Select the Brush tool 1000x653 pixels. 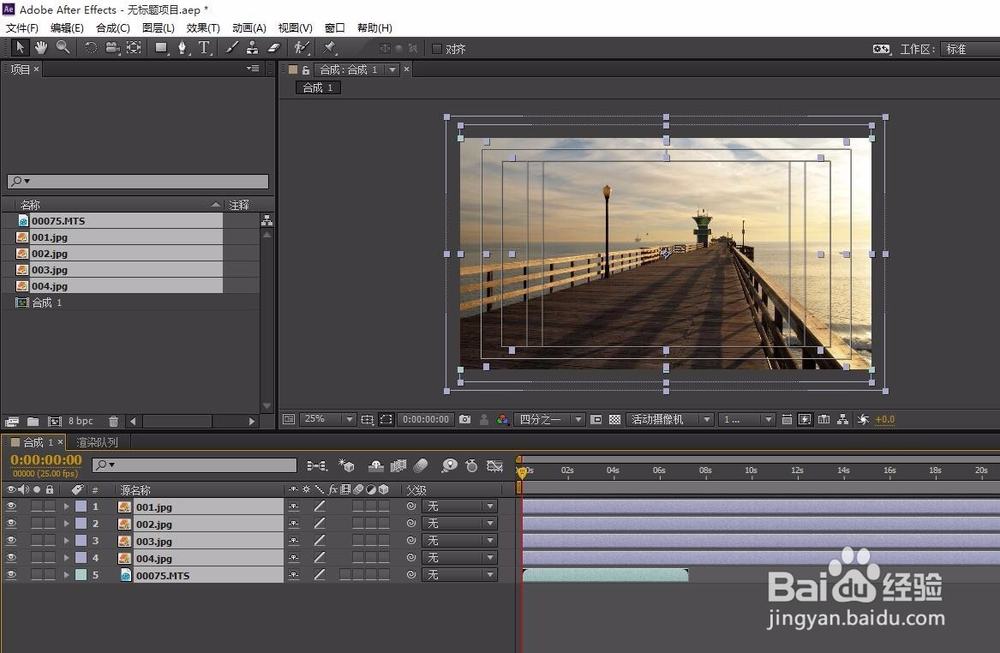[x=232, y=48]
